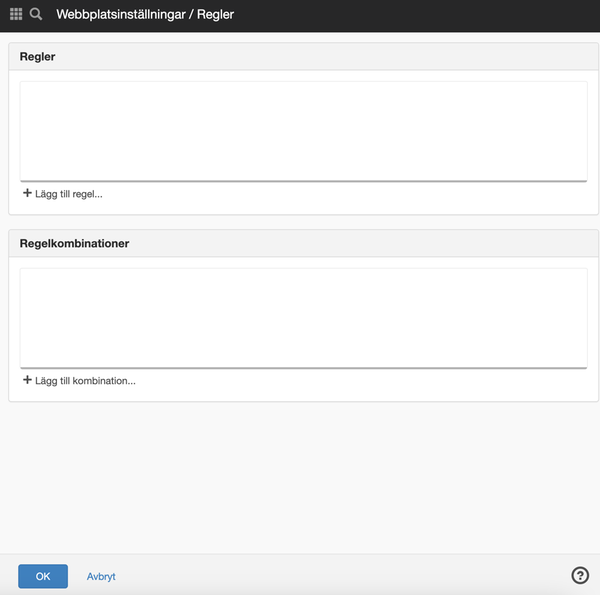Click inside the empty Regelkombinationer list box
This screenshot has height=595, width=600.
tap(303, 318)
